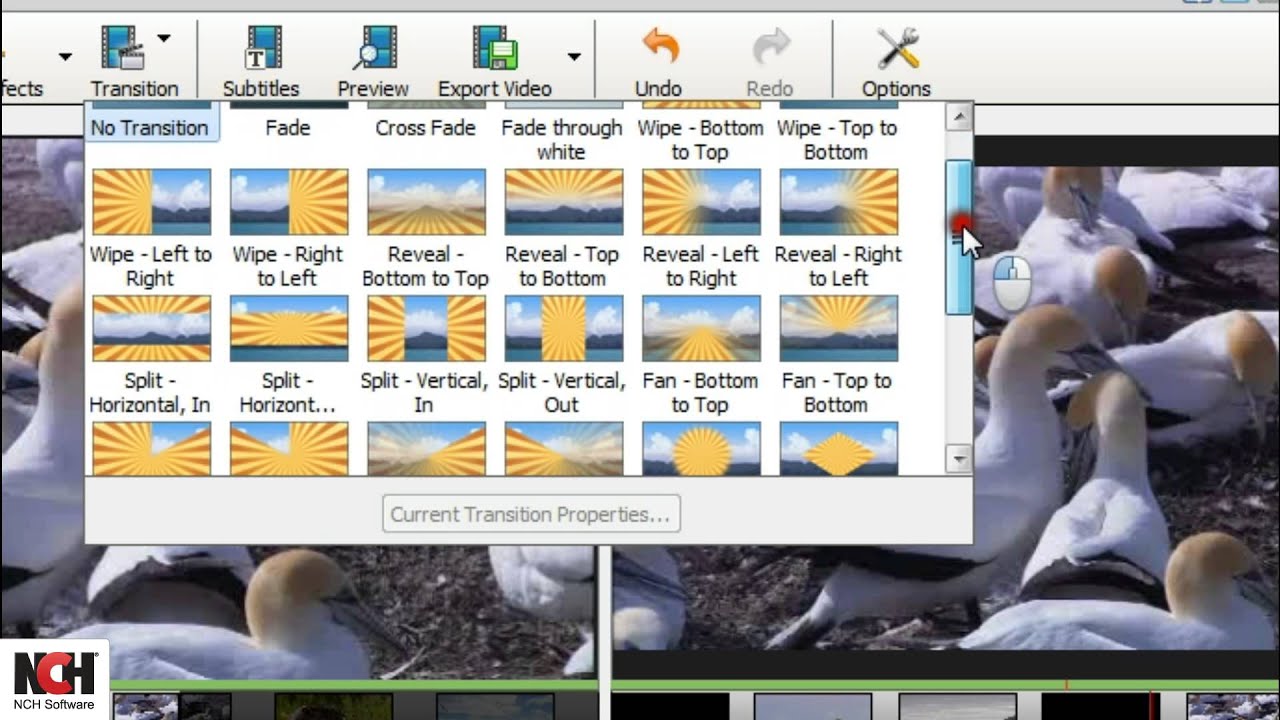The height and width of the screenshot is (720, 1280).
Task: Click the greyed Redo button
Action: click(x=769, y=60)
